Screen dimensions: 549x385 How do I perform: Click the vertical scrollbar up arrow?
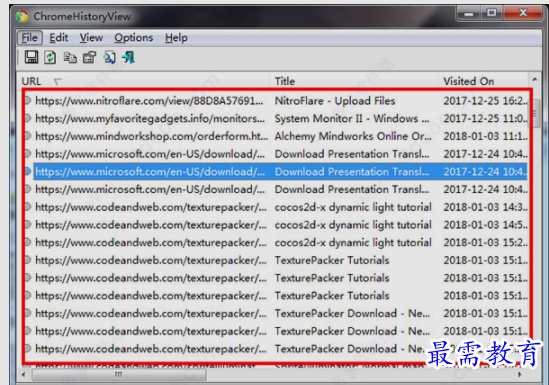click(535, 80)
